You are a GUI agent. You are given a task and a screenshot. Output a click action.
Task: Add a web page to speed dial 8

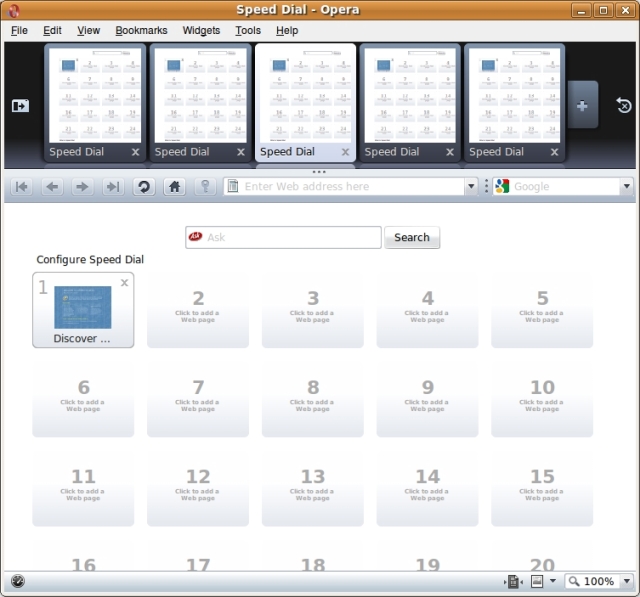(313, 400)
